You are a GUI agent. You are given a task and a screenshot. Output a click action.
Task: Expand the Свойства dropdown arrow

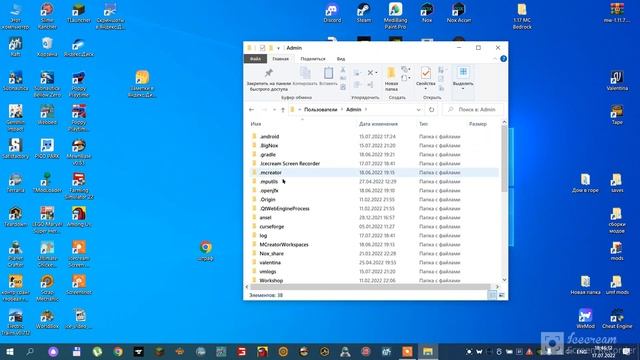425,89
